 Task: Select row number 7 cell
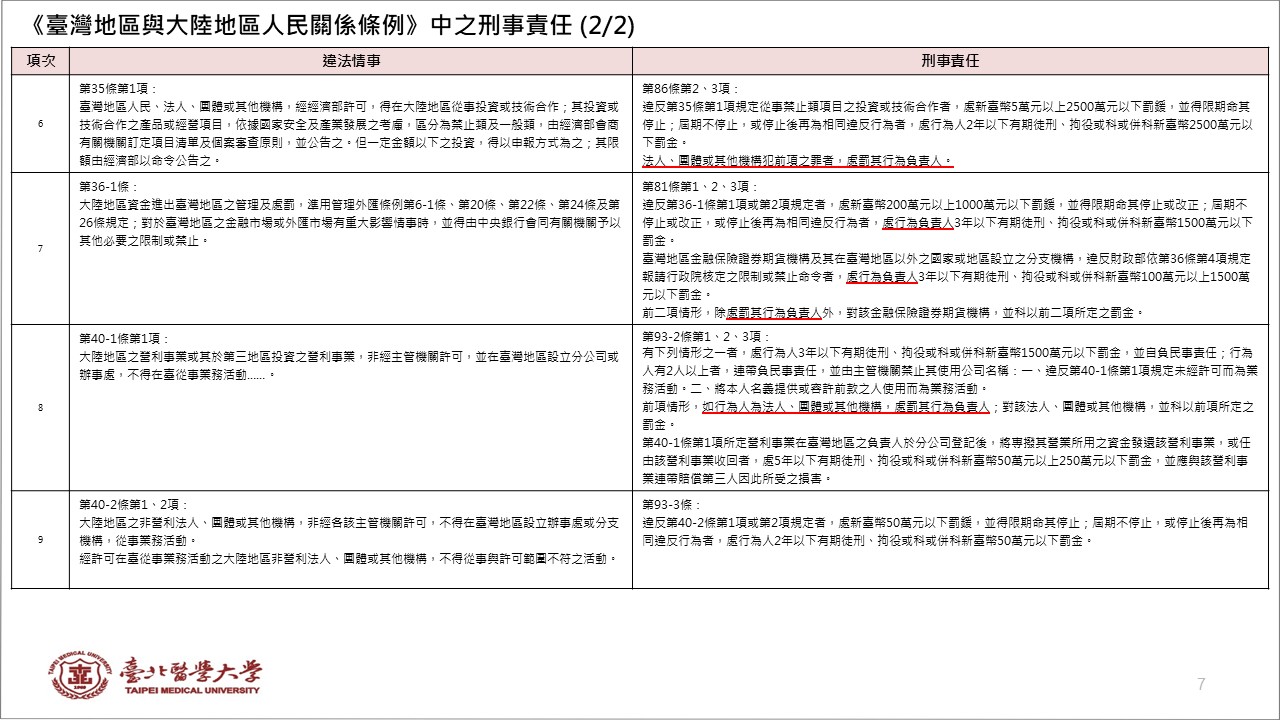pyautogui.click(x=40, y=248)
